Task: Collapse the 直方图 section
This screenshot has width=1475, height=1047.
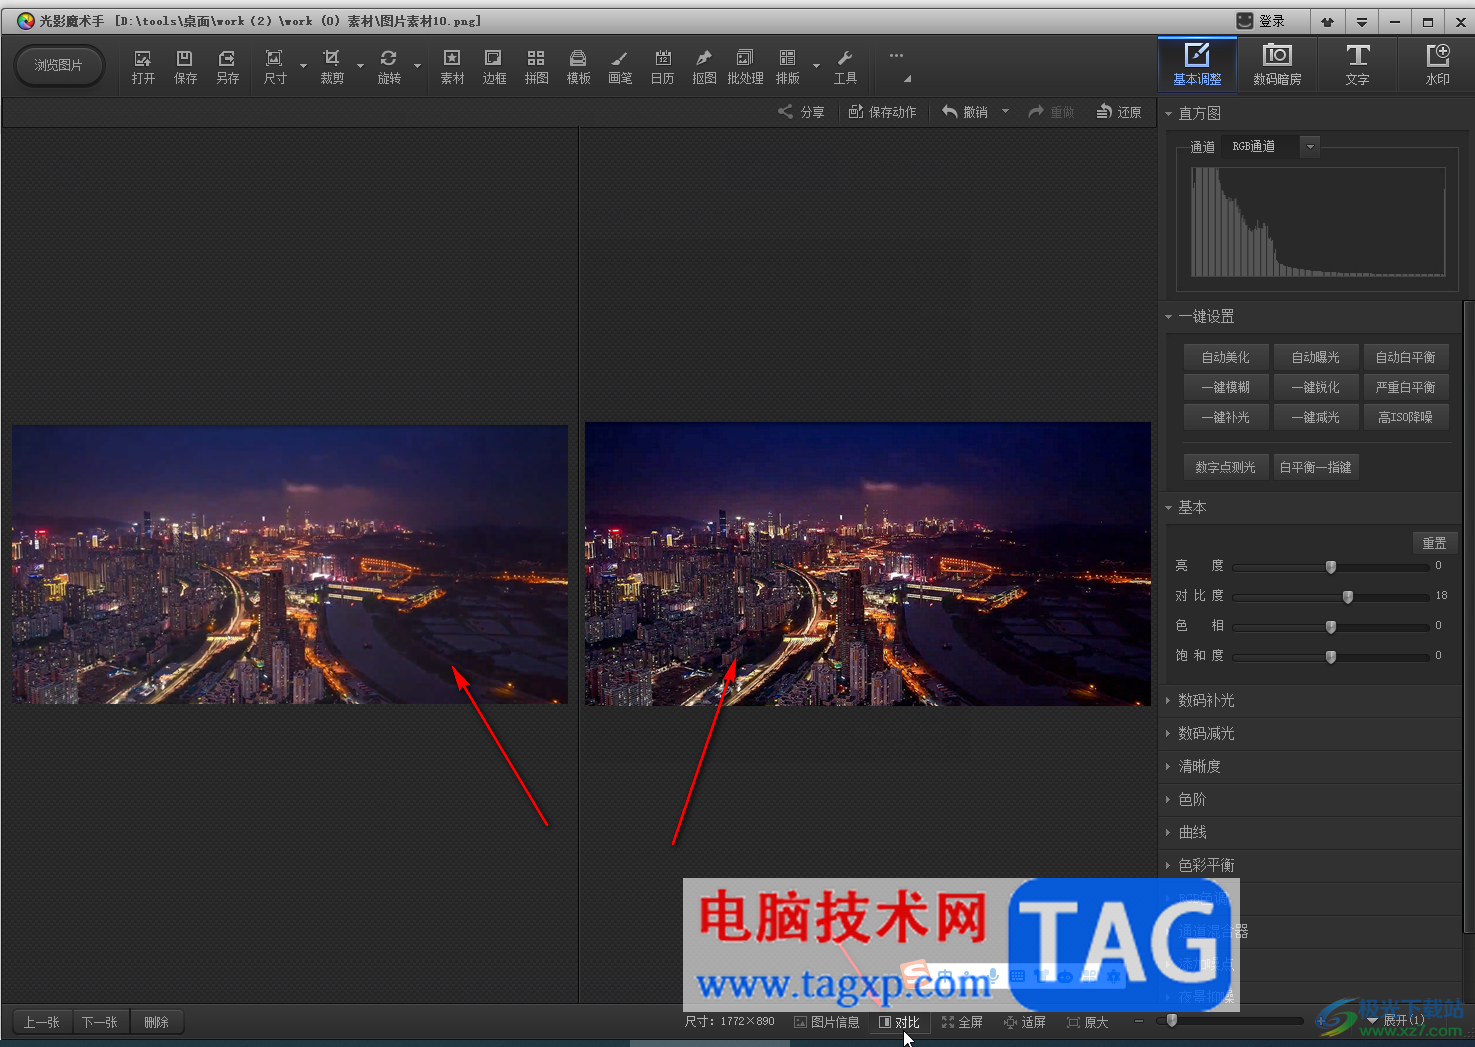Action: point(1168,114)
